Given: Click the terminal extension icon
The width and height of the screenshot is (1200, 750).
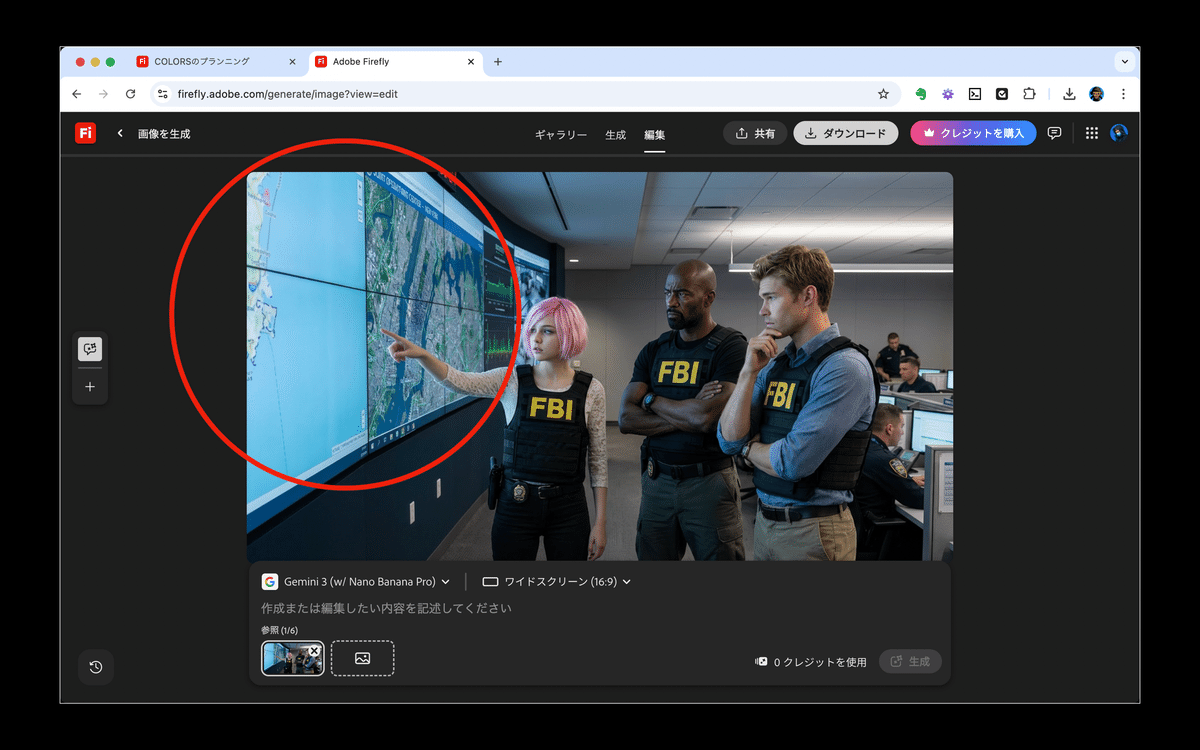Looking at the screenshot, I should pyautogui.click(x=975, y=94).
